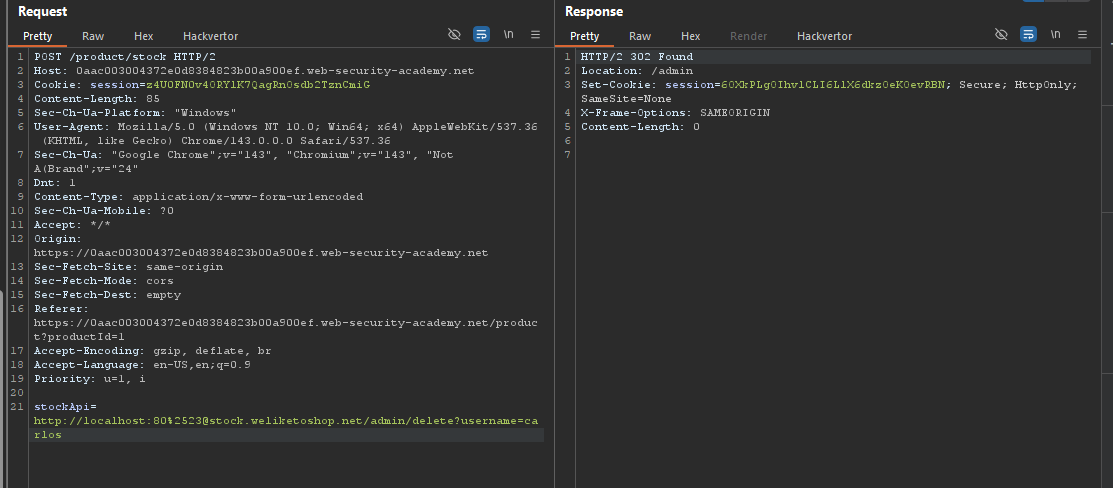
Task: Click the Content-Type urlencoded header
Action: 198,197
